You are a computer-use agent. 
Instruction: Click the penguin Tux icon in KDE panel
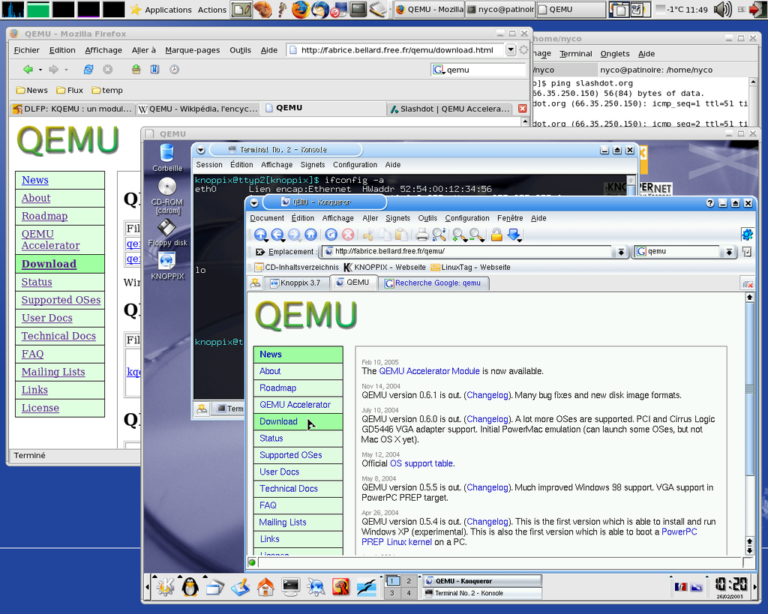click(190, 586)
